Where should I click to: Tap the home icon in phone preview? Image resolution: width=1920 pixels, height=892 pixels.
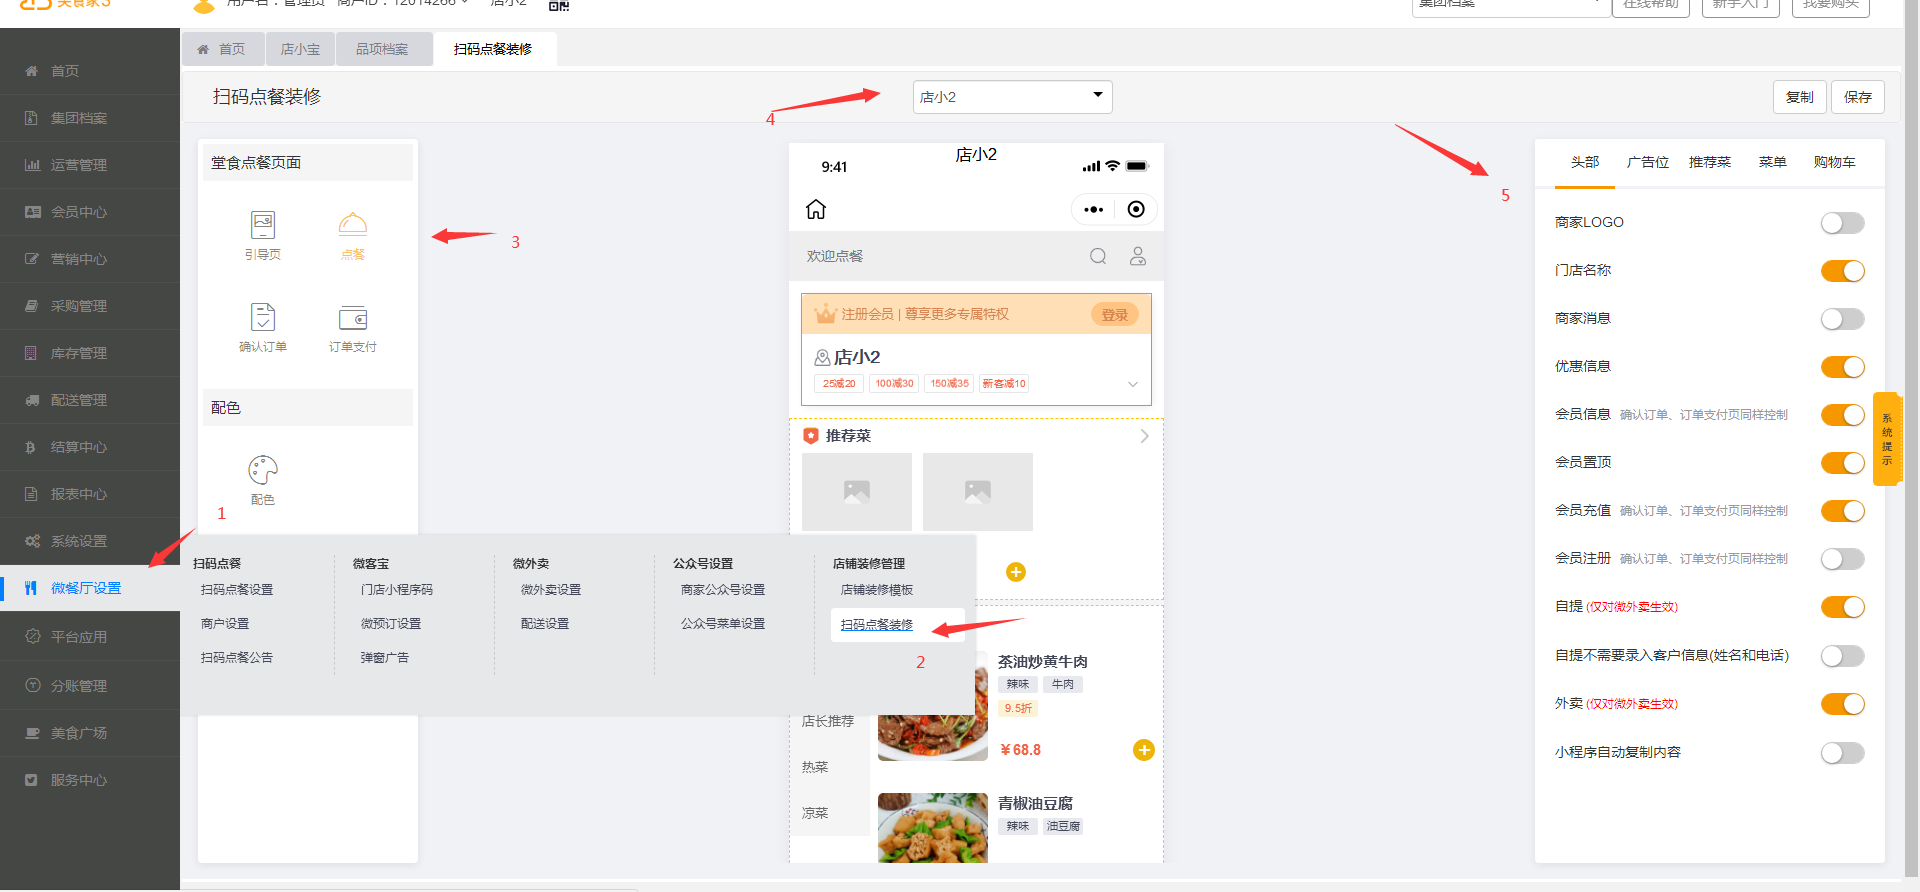pos(816,209)
